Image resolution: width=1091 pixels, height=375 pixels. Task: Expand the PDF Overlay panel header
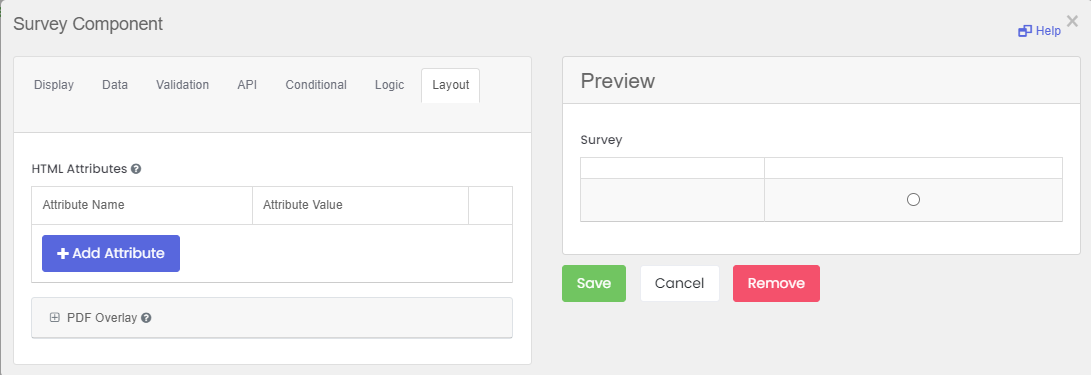(x=272, y=318)
